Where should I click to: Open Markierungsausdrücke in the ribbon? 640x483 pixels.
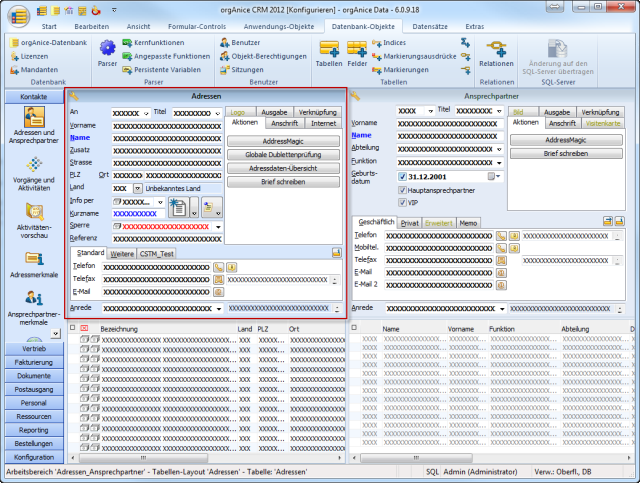coord(414,56)
